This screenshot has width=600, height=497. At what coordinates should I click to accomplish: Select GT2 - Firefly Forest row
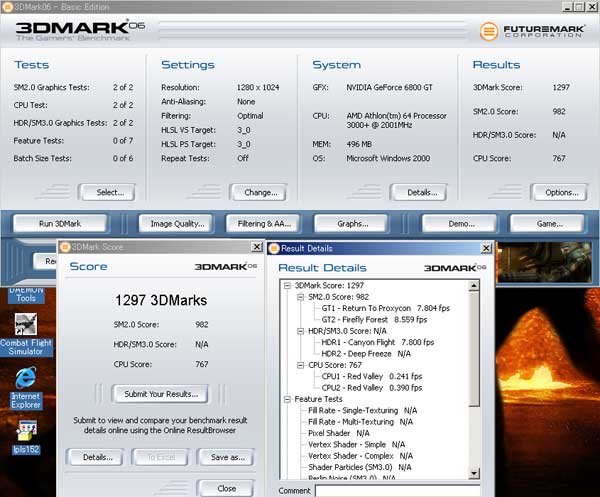374,319
